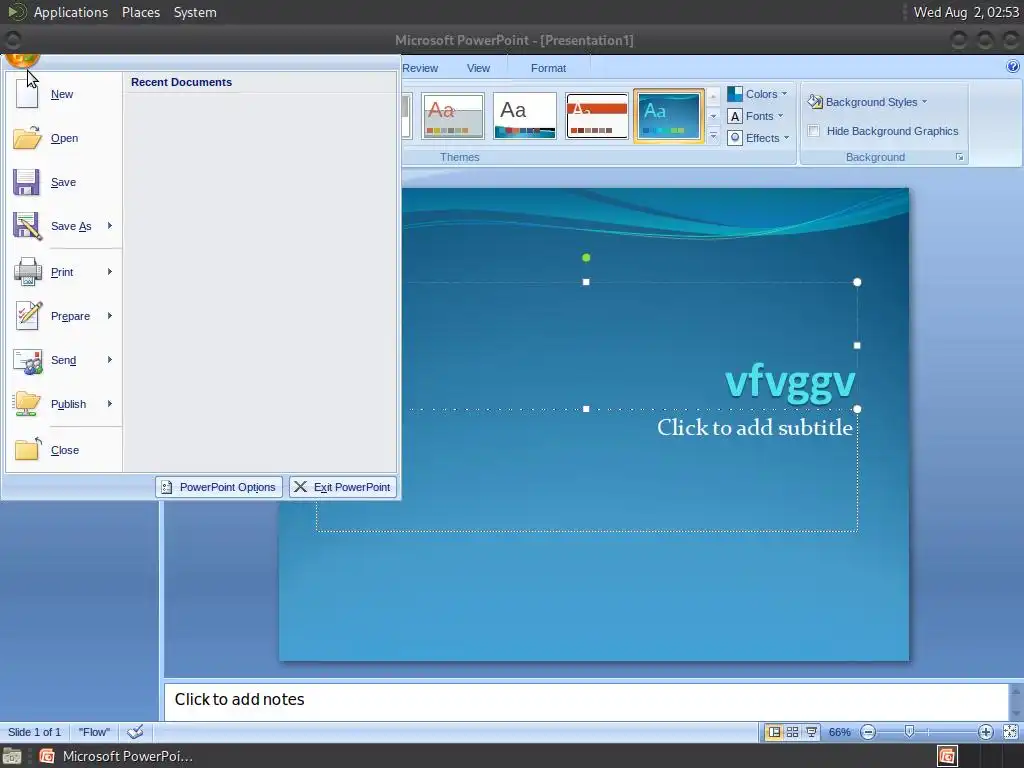Click the zoom out minus icon
The width and height of the screenshot is (1024, 768).
pyautogui.click(x=868, y=732)
